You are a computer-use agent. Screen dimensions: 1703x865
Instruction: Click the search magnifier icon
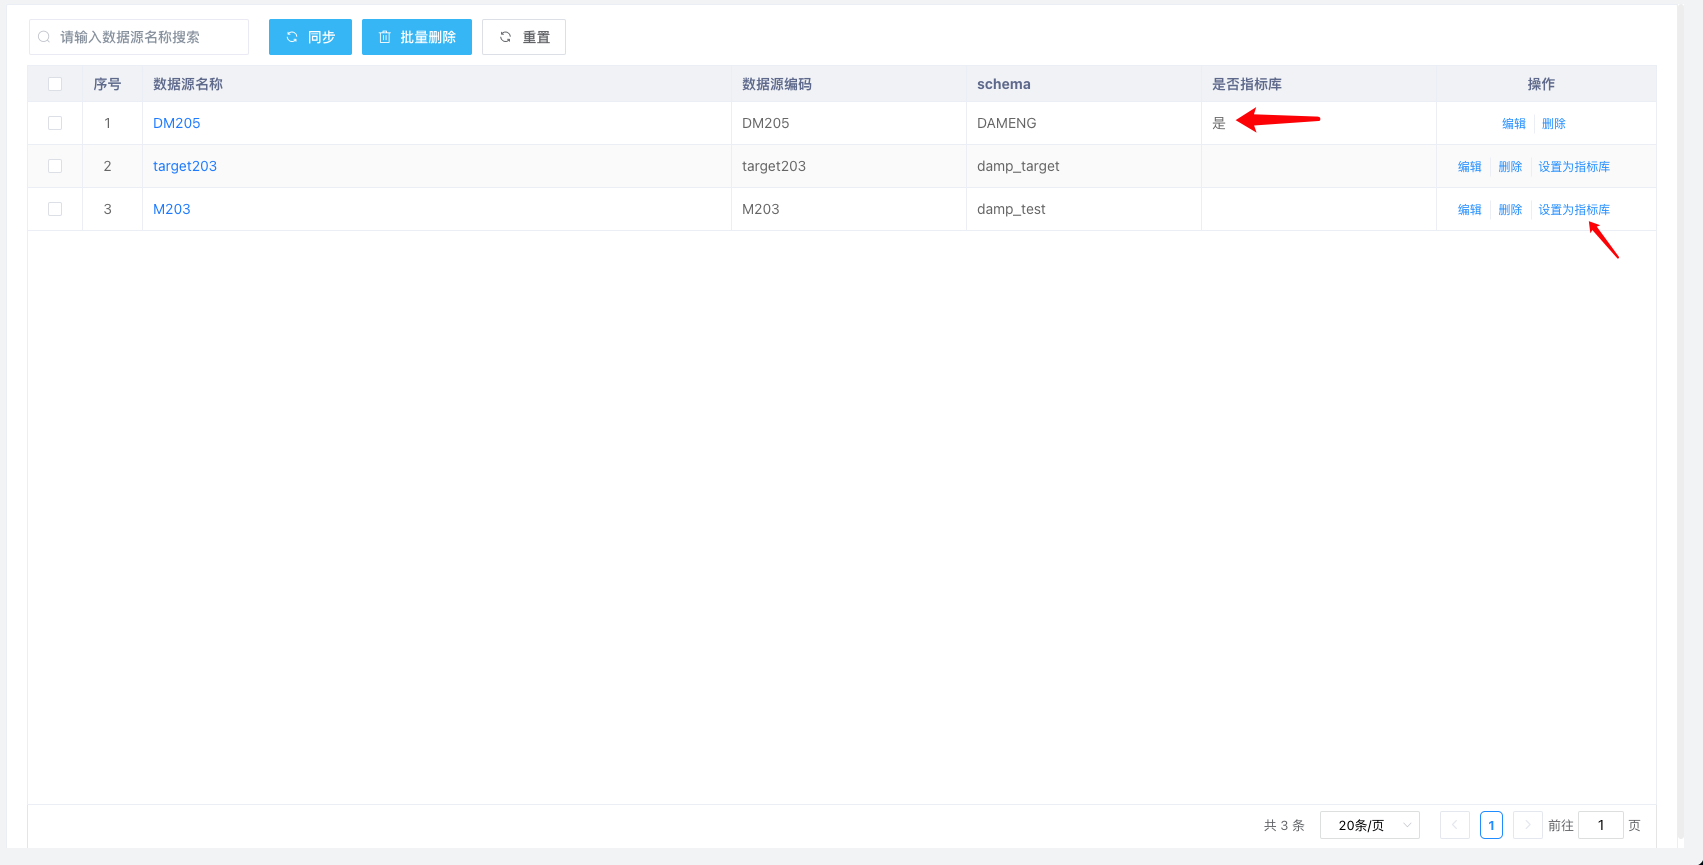click(44, 37)
